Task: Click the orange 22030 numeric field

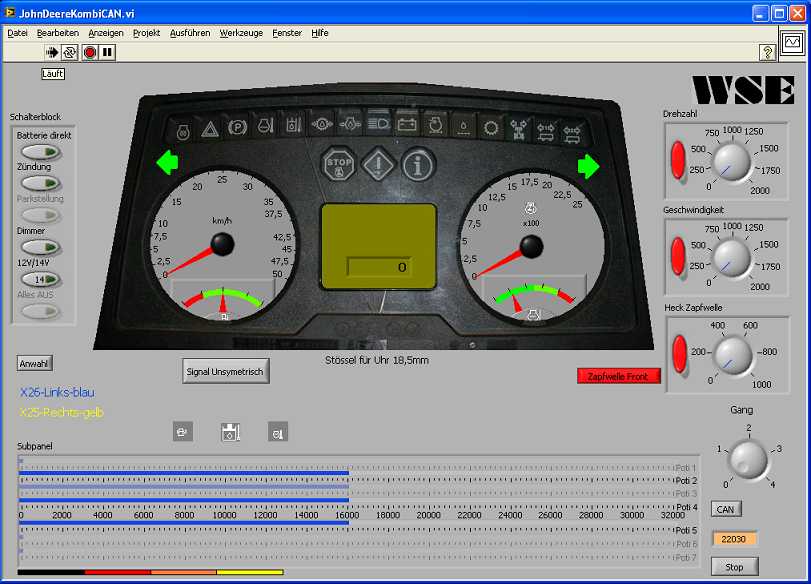Action: click(x=734, y=539)
